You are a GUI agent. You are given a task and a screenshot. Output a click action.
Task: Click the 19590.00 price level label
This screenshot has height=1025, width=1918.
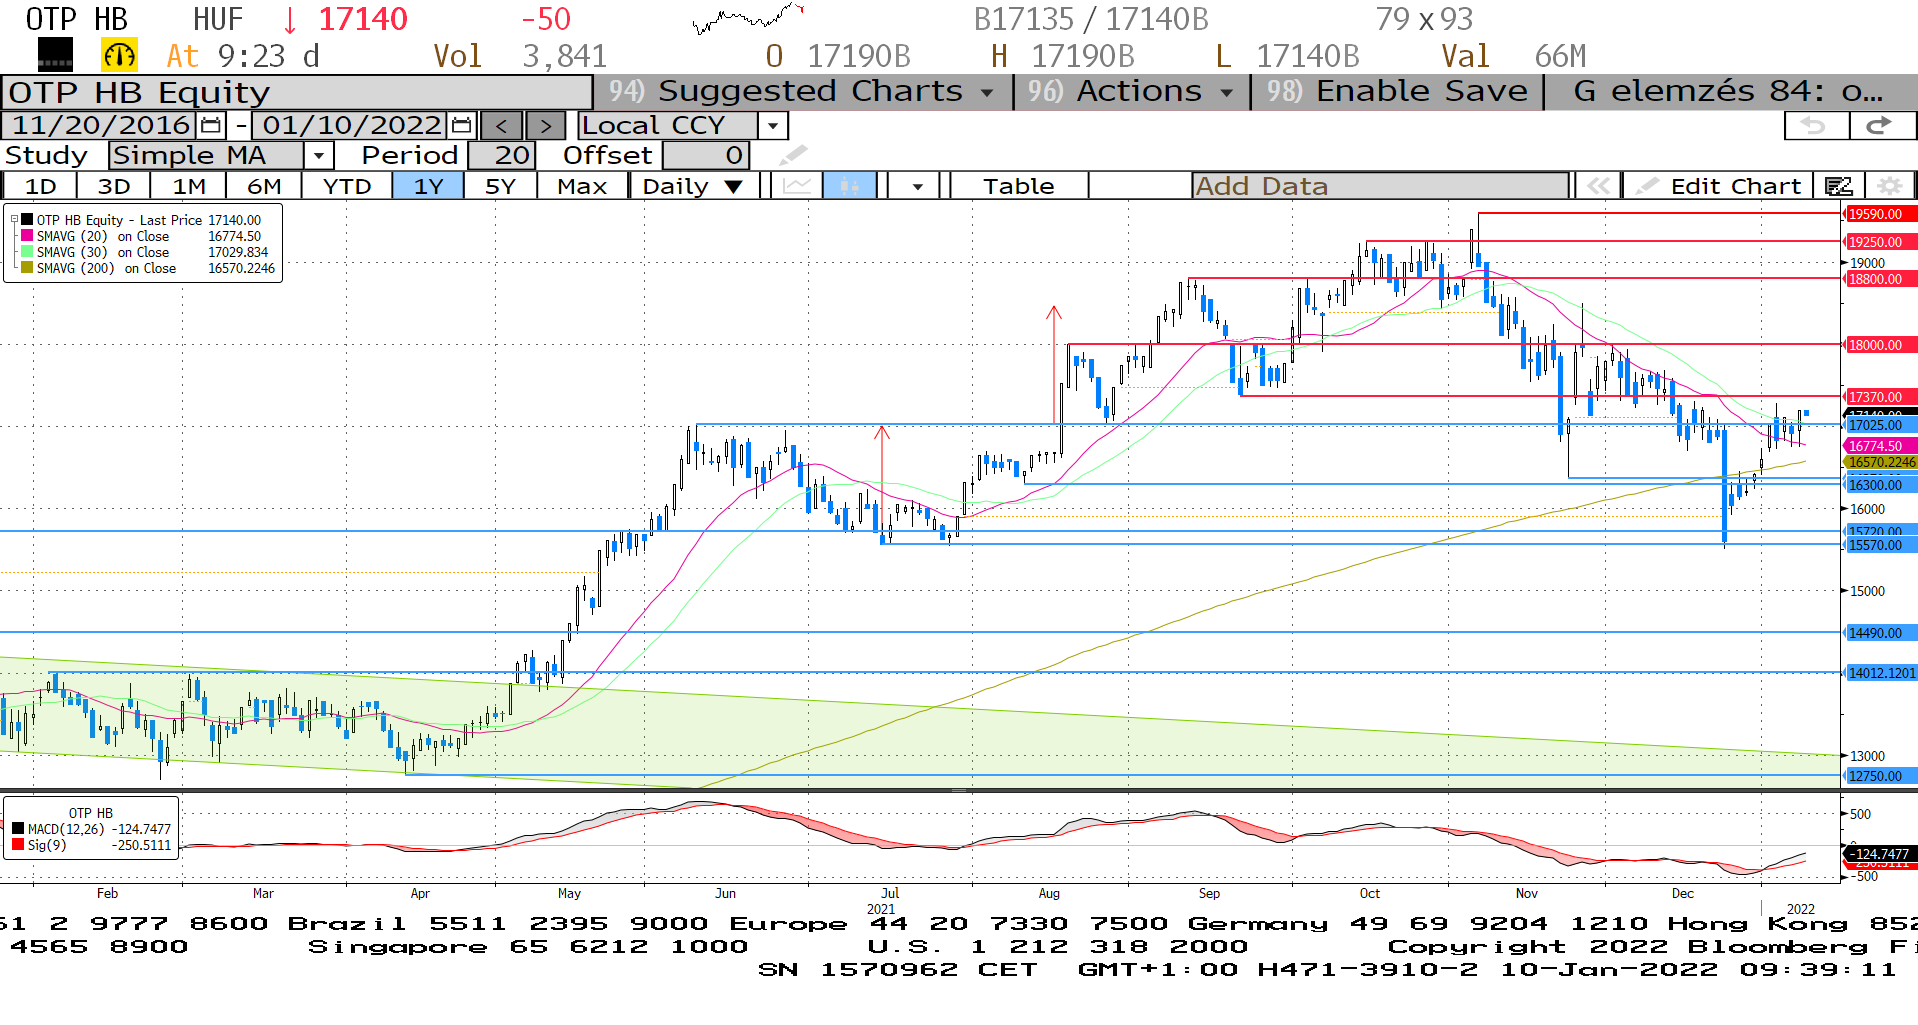(x=1880, y=214)
